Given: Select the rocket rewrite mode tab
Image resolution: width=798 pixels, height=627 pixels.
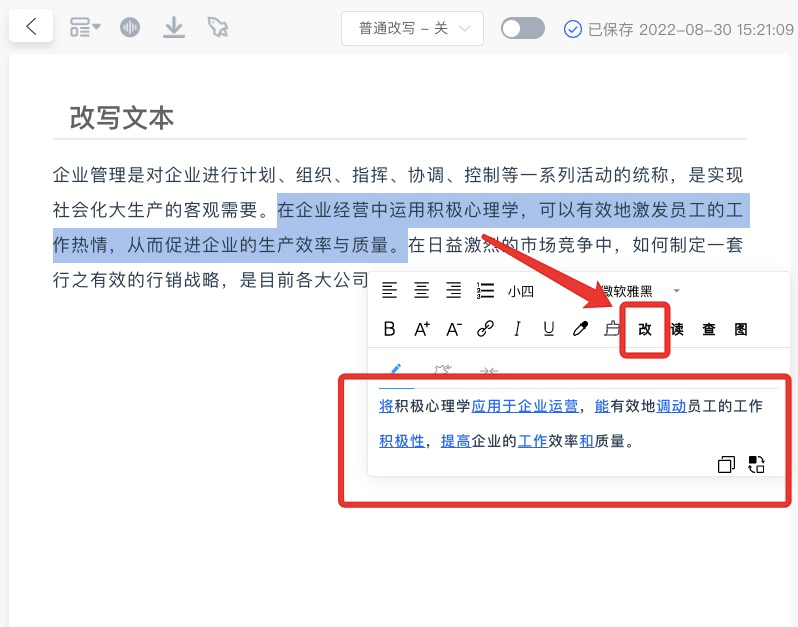Looking at the screenshot, I should (x=442, y=370).
